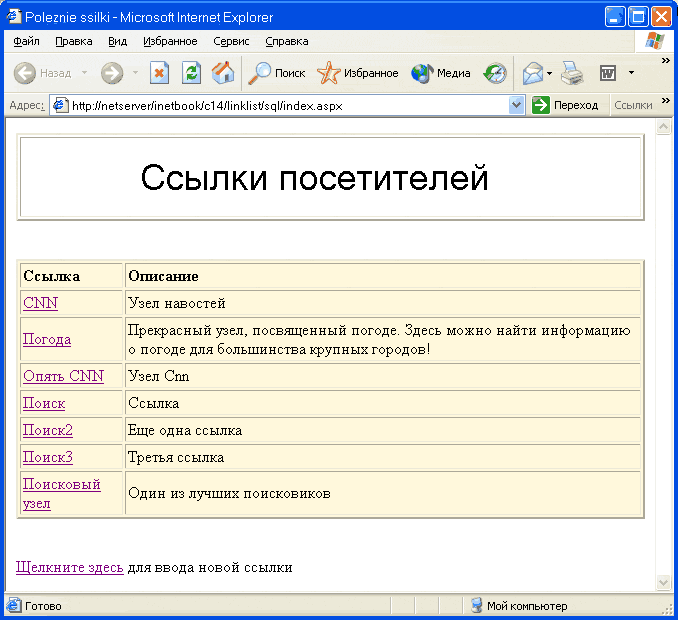The width and height of the screenshot is (678, 620).
Task: Click the Ссылки toolbar label
Action: 633,105
